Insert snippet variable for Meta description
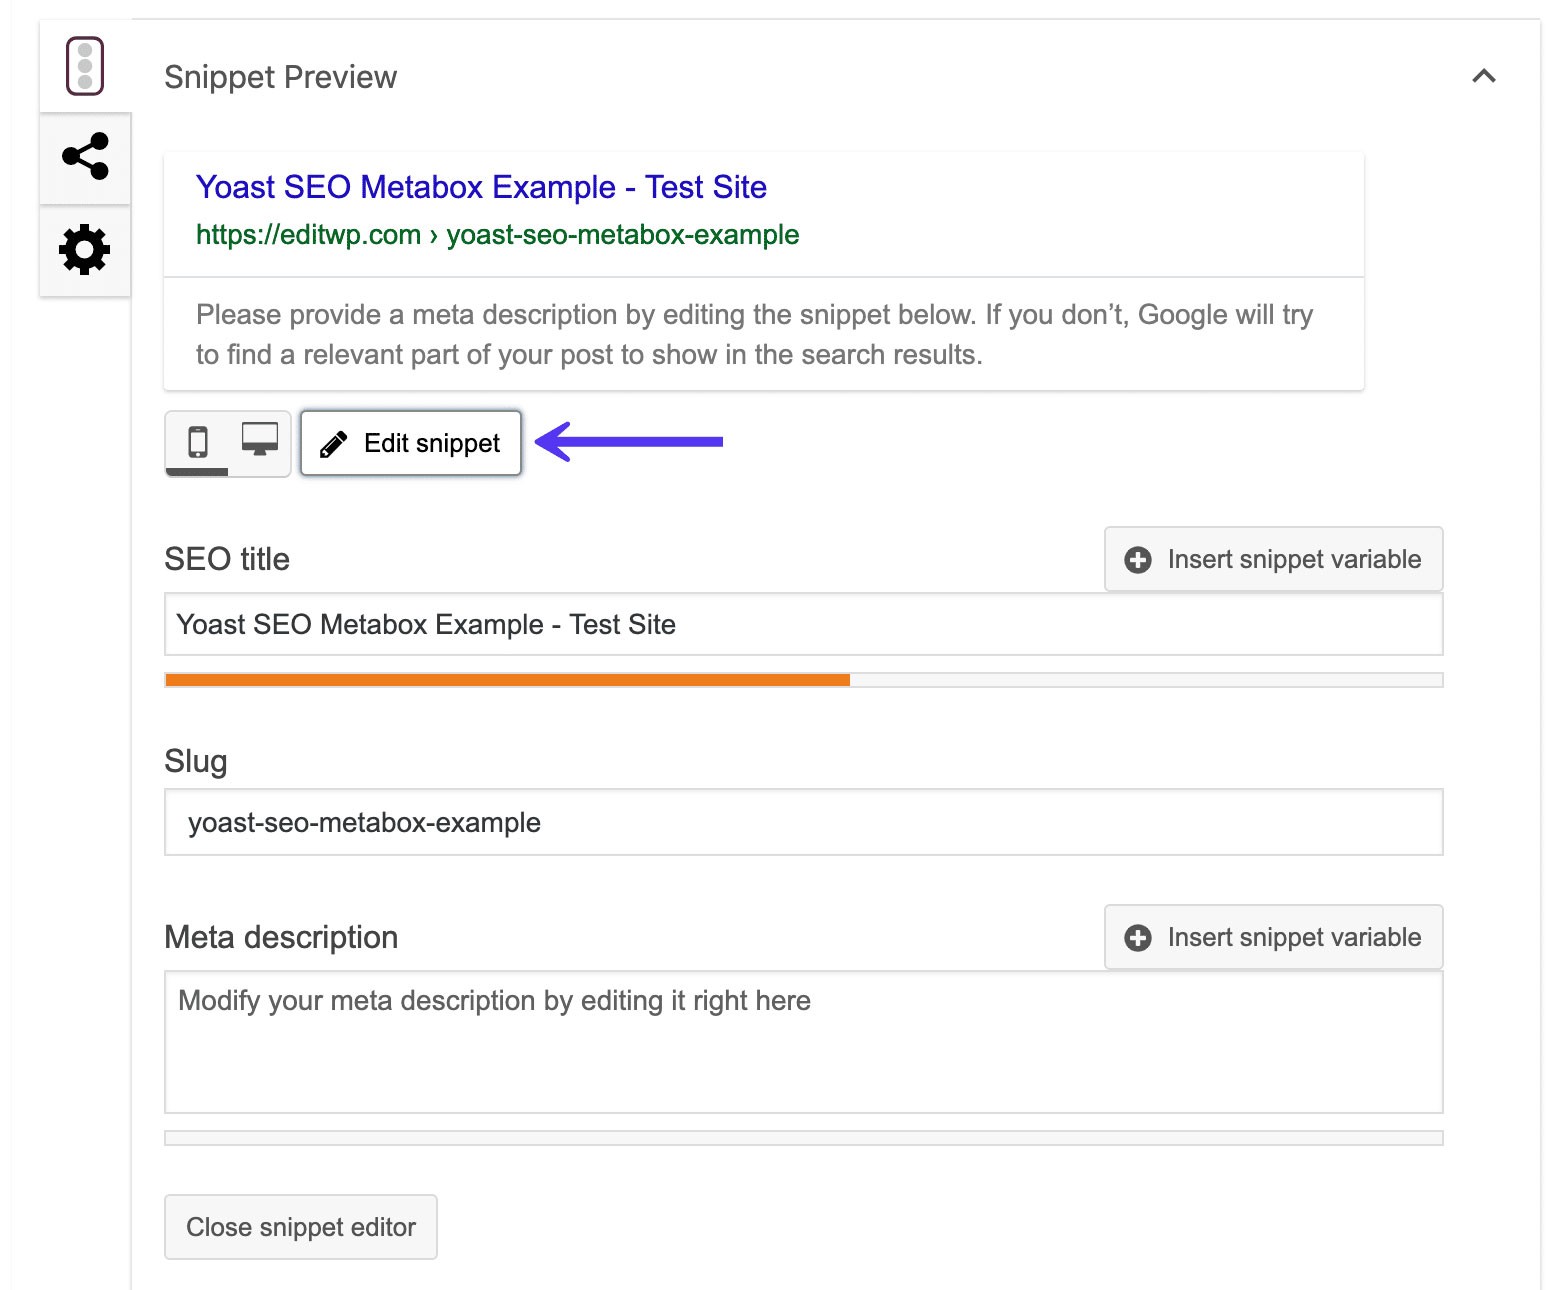1558x1290 pixels. coord(1273,937)
